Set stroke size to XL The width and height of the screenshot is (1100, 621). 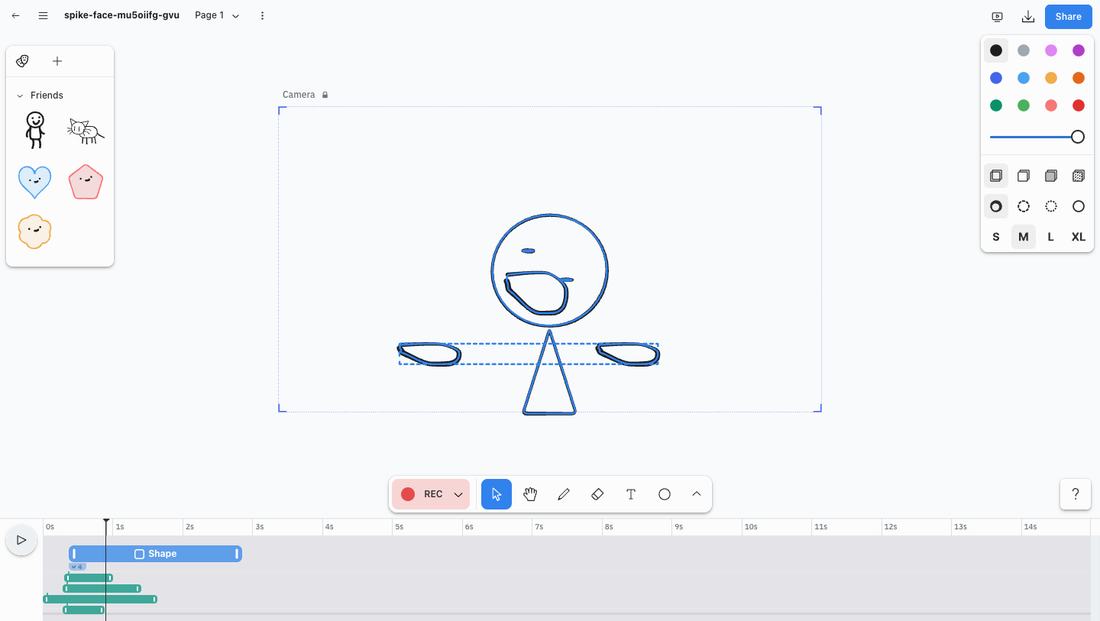click(x=1078, y=237)
